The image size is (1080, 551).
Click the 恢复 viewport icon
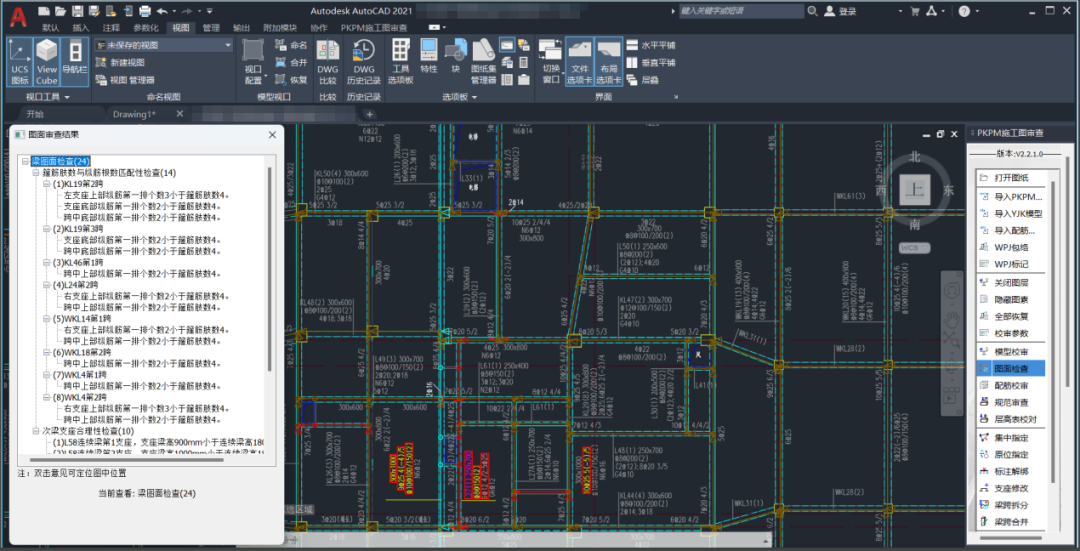click(x=291, y=79)
